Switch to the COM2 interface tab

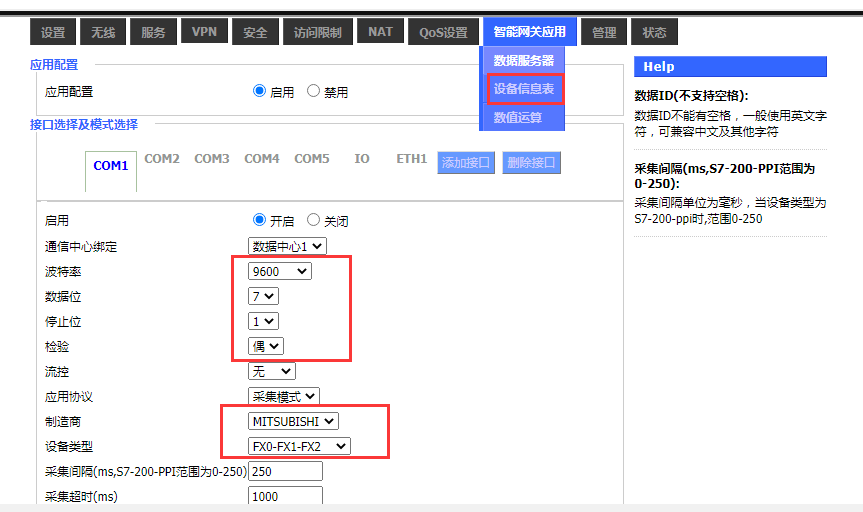[162, 159]
